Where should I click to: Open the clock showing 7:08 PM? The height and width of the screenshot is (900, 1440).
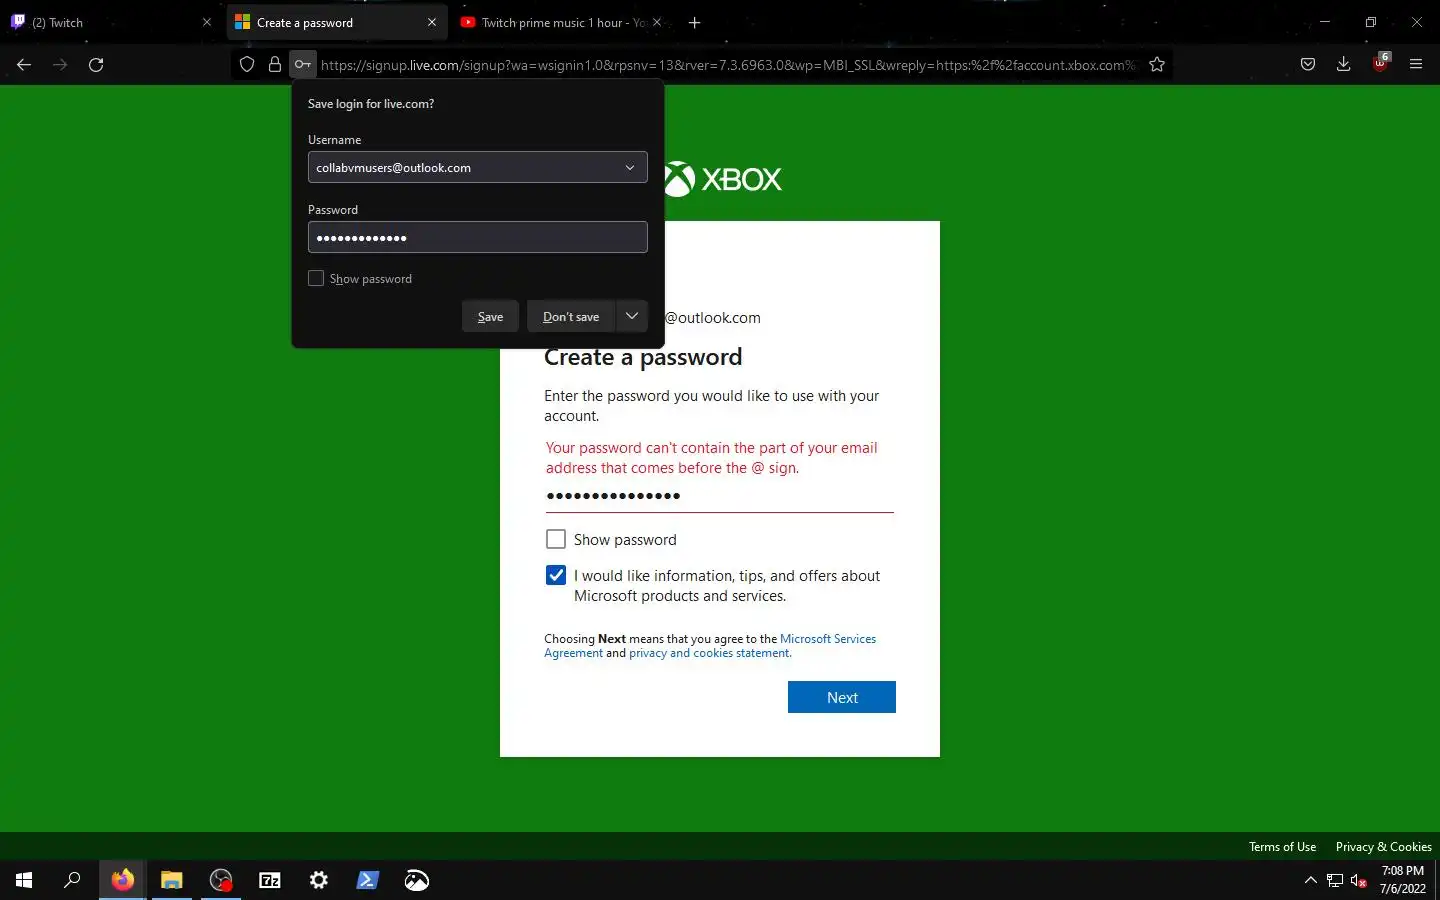click(1403, 880)
